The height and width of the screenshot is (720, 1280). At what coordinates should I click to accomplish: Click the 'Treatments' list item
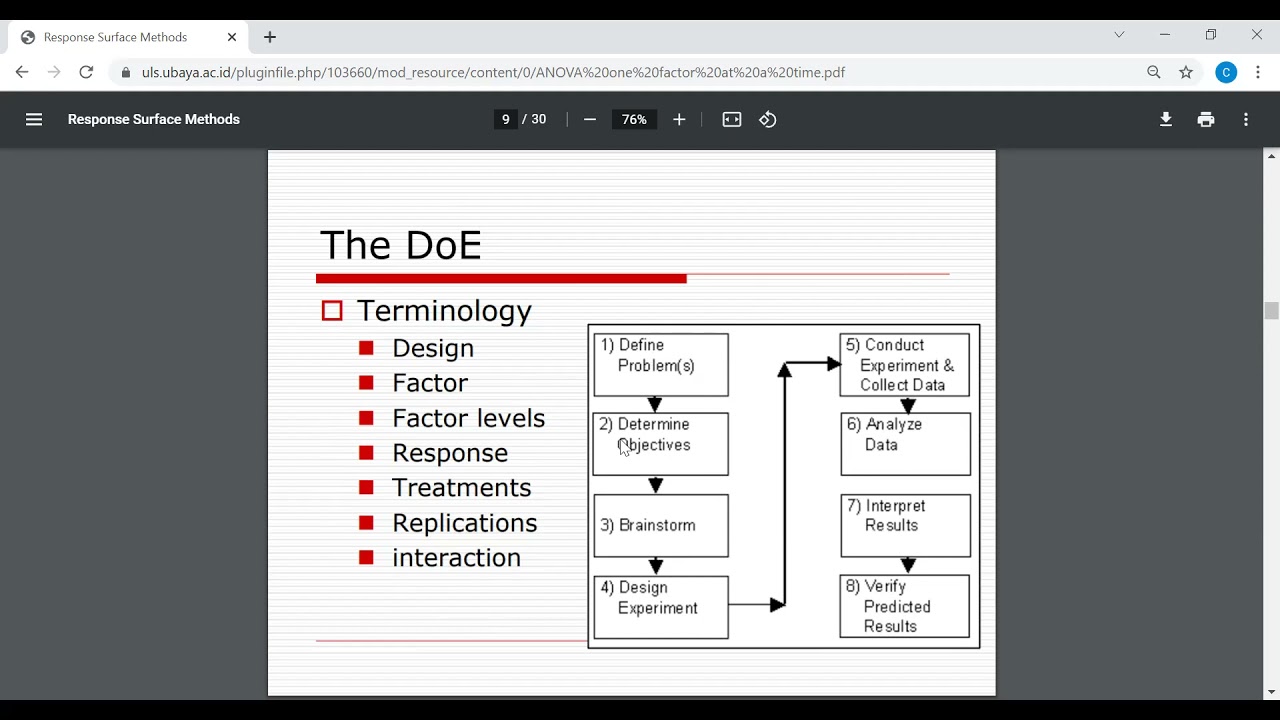[x=461, y=488]
